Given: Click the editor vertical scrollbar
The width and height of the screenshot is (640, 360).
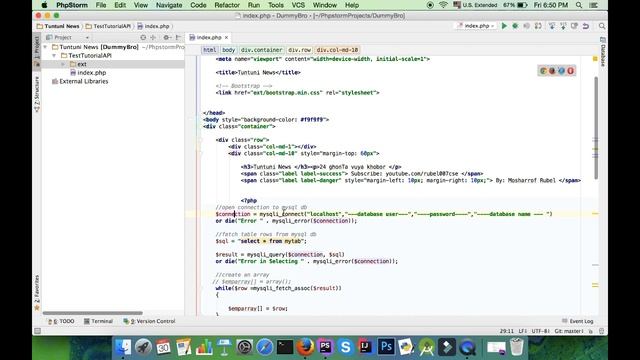Looking at the screenshot, I should pyautogui.click(x=596, y=128).
